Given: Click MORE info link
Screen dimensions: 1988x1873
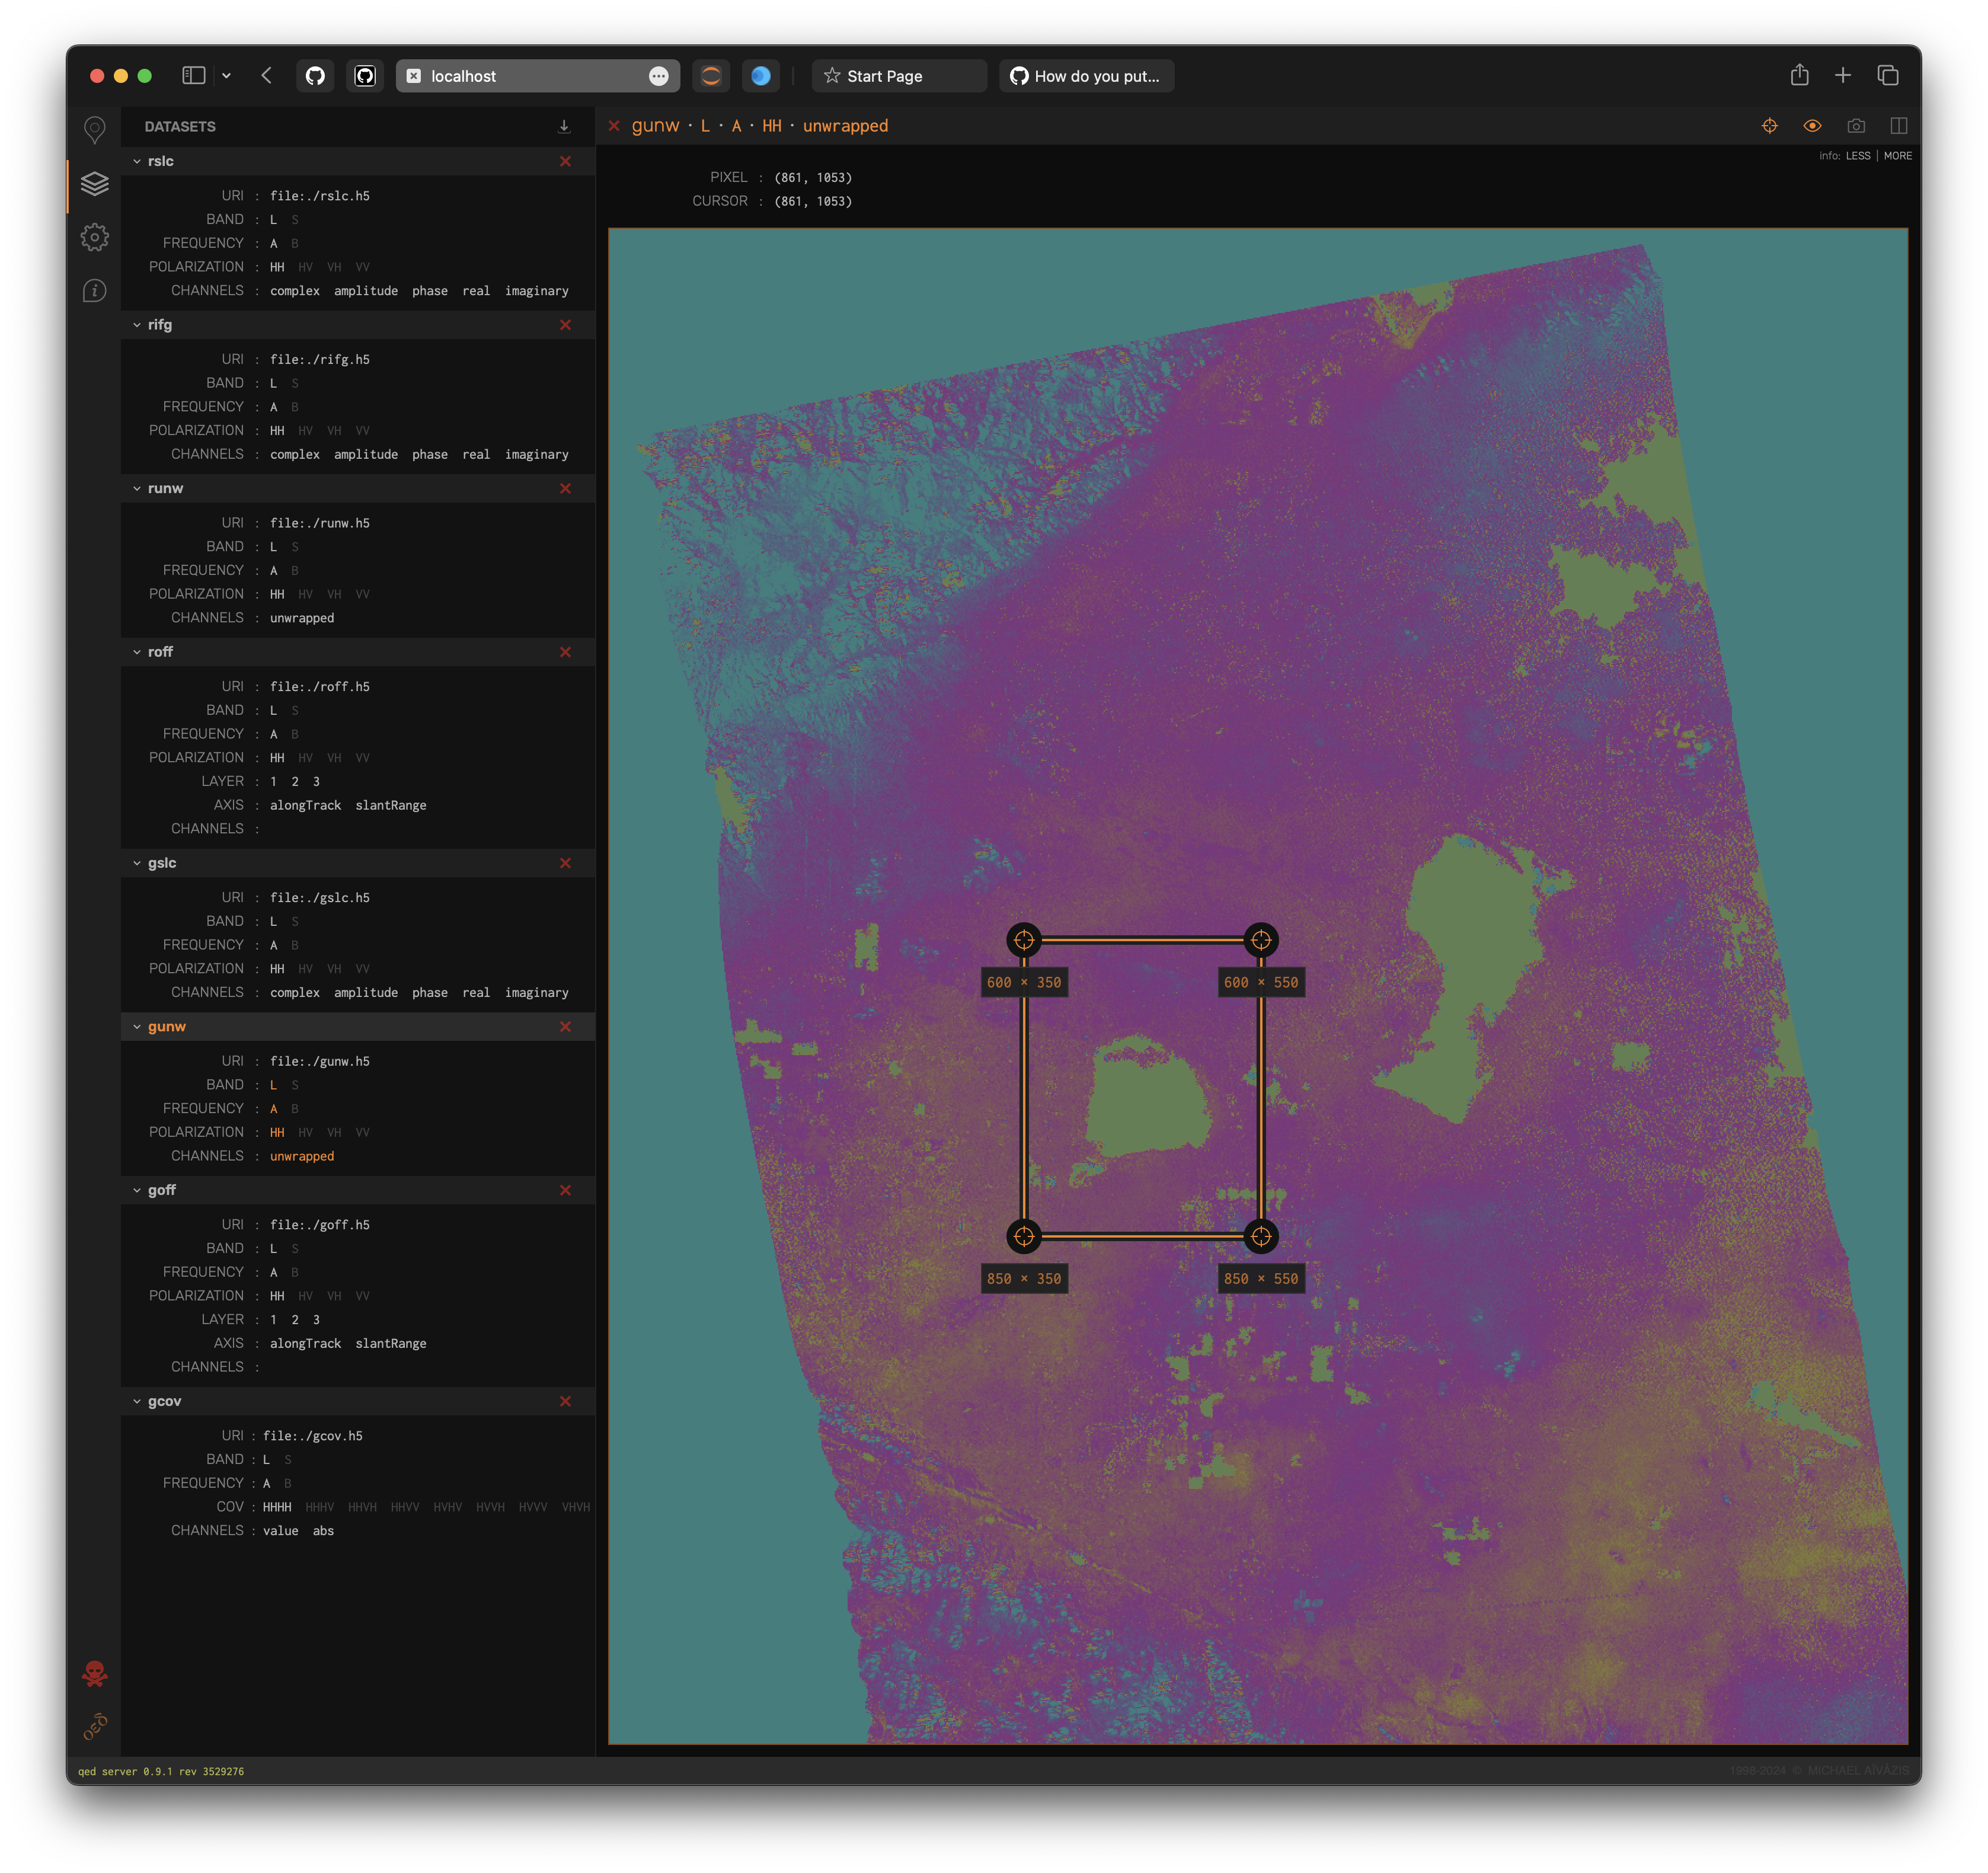Looking at the screenshot, I should pos(1897,156).
